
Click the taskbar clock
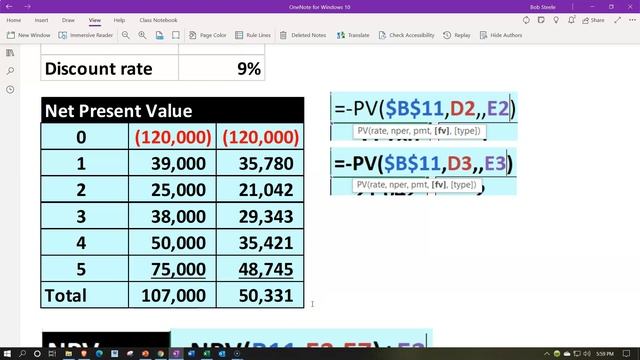605,353
